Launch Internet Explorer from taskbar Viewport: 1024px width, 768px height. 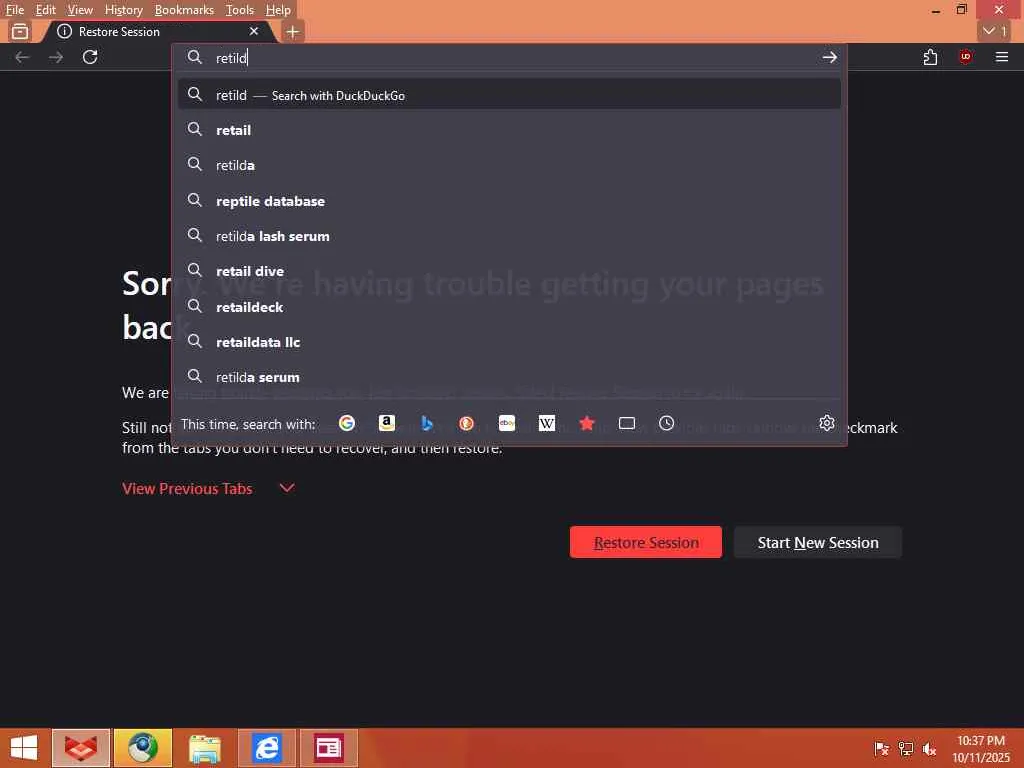click(x=266, y=748)
